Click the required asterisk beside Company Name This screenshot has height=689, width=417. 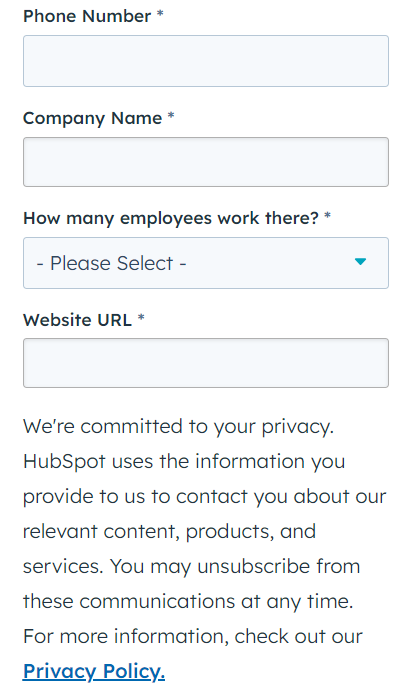tap(171, 116)
